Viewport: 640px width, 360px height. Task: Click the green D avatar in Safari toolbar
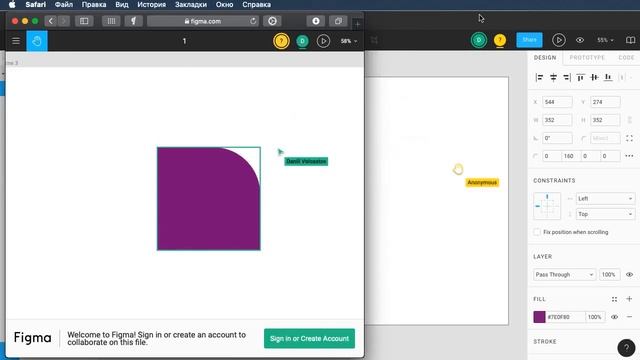pos(302,41)
